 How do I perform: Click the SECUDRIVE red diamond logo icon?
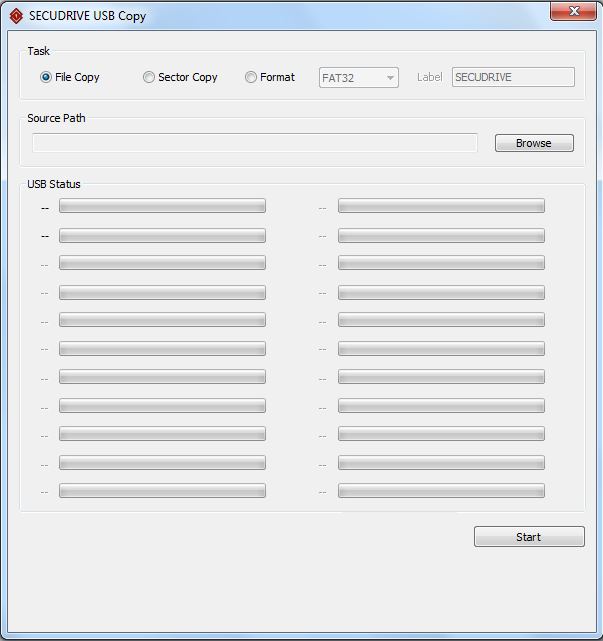[16, 16]
